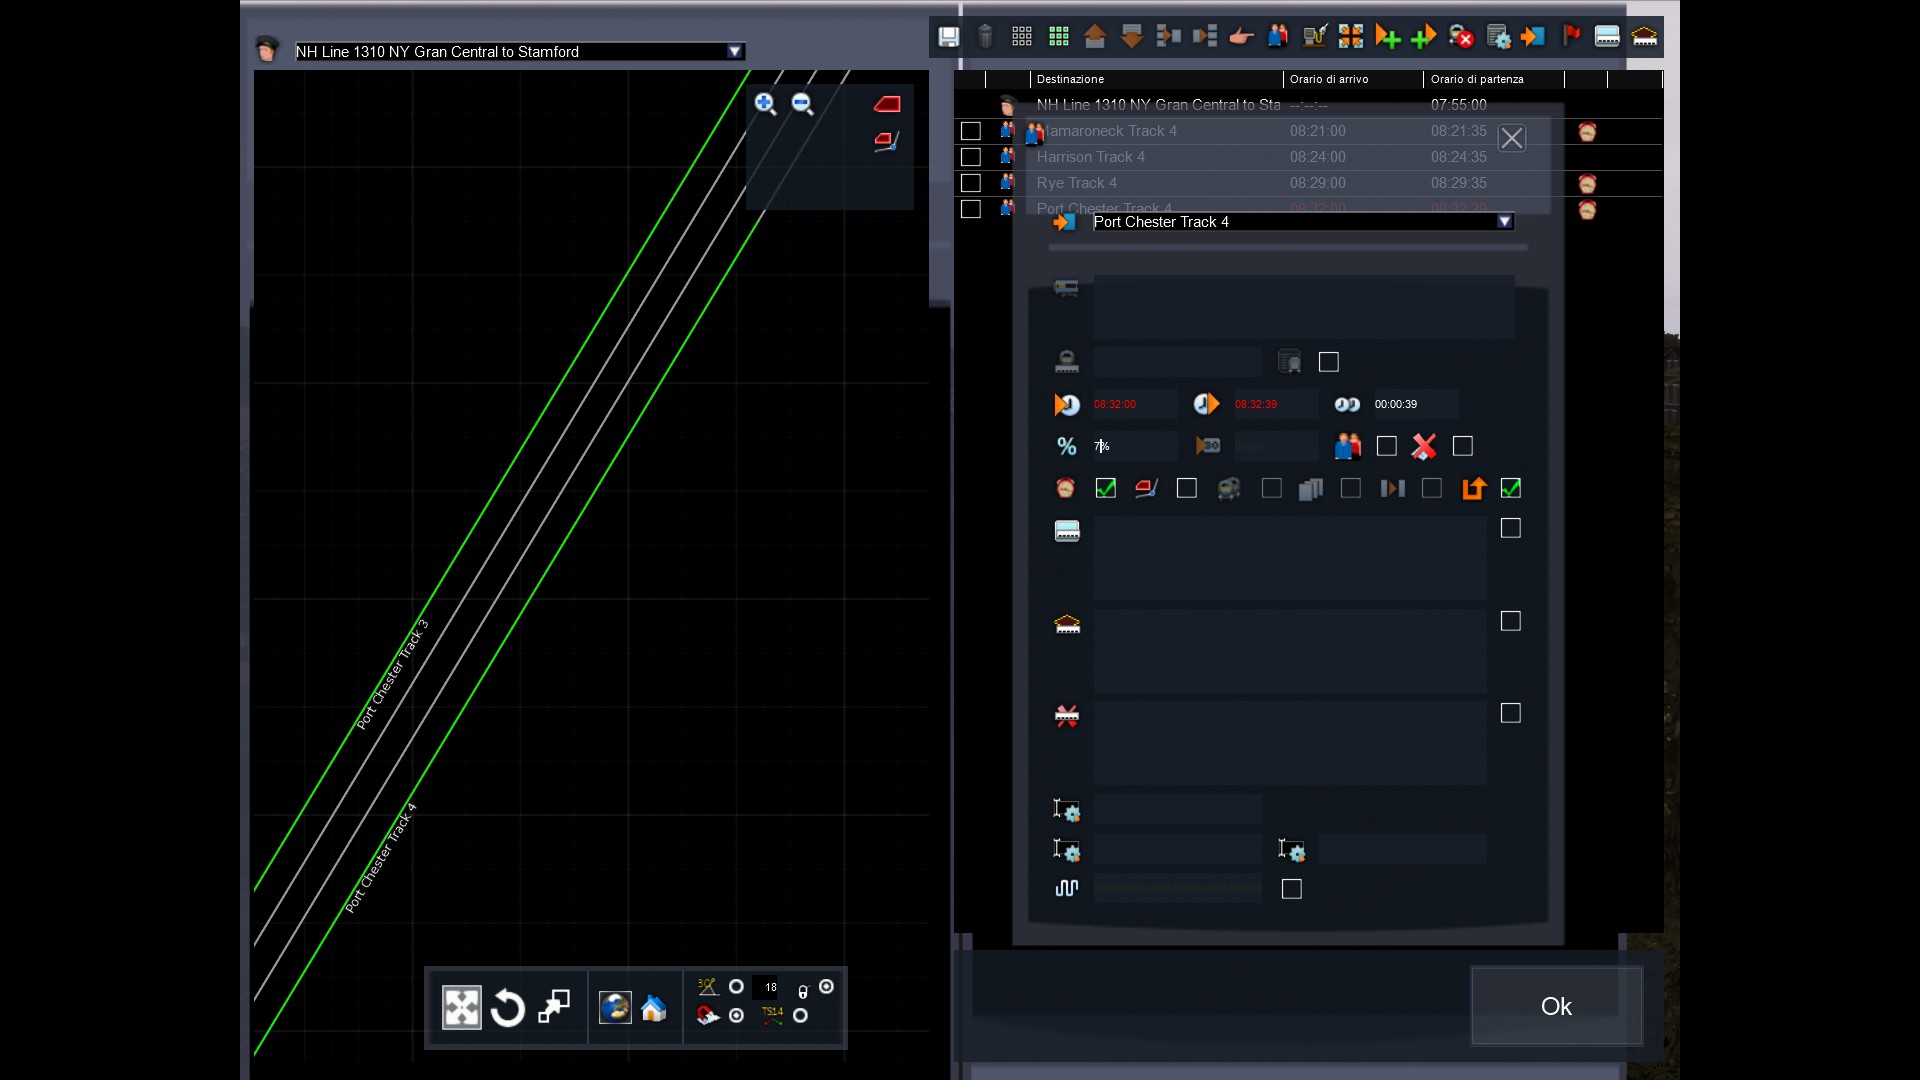
Task: Toggle the padlock lock radio button
Action: click(826, 987)
